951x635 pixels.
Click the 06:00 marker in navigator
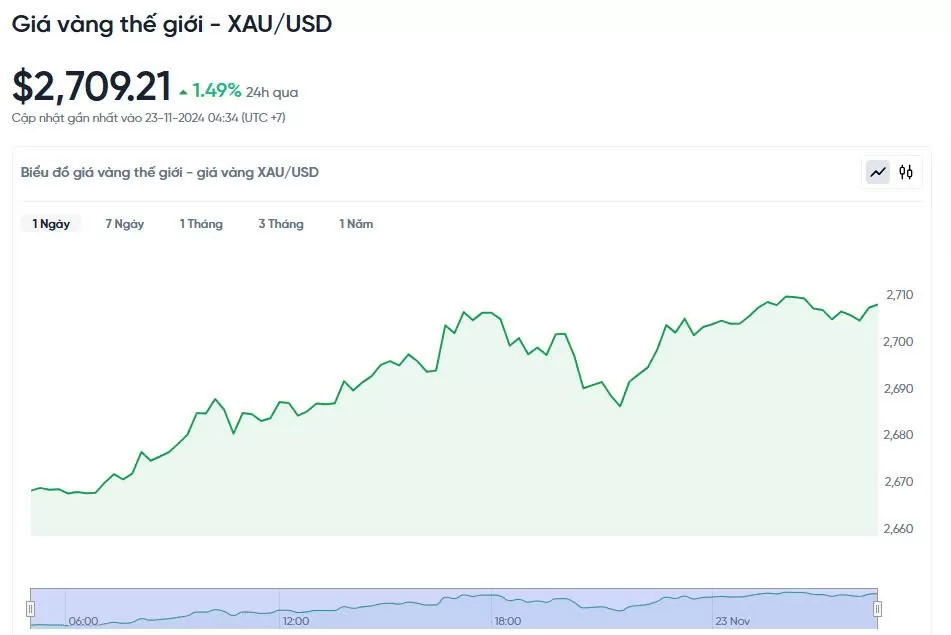point(83,621)
